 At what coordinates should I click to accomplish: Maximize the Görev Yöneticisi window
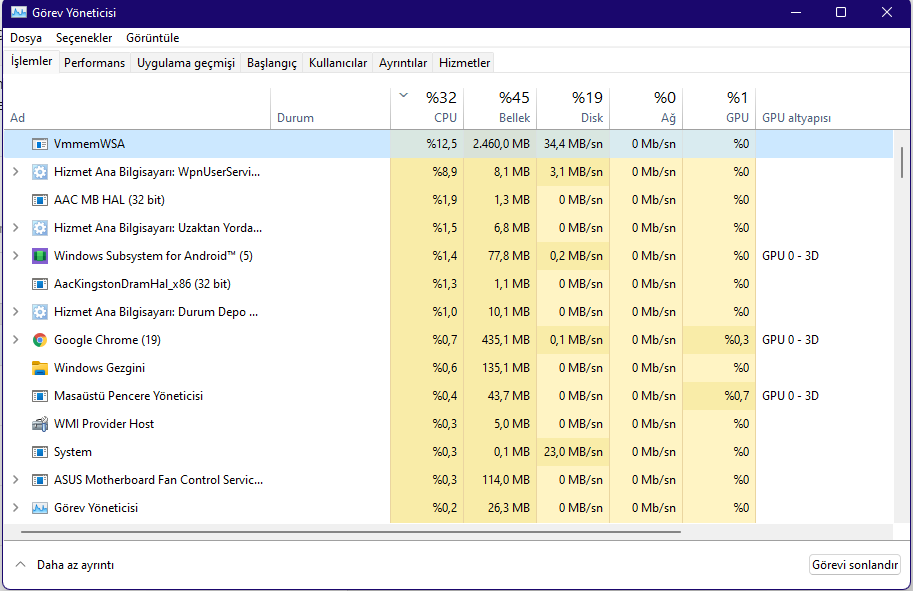point(841,12)
